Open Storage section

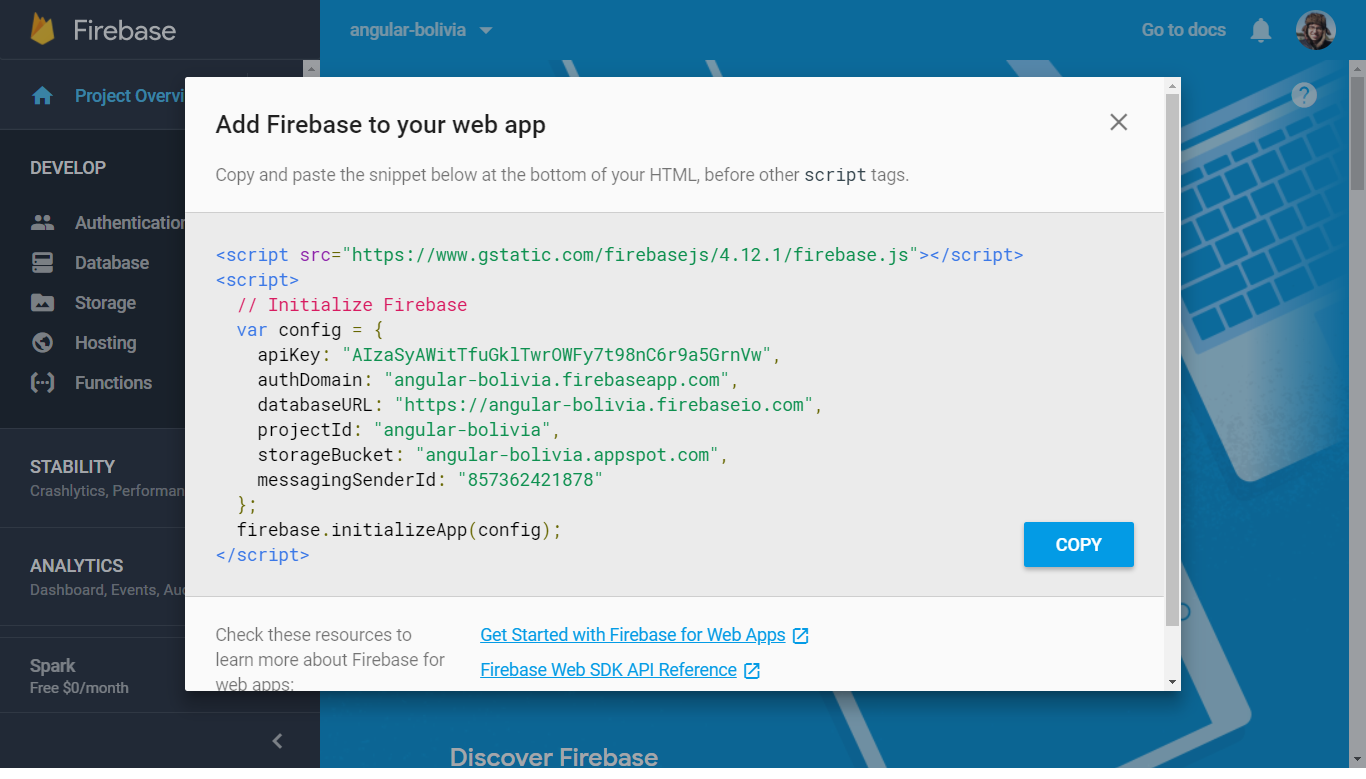tap(105, 303)
